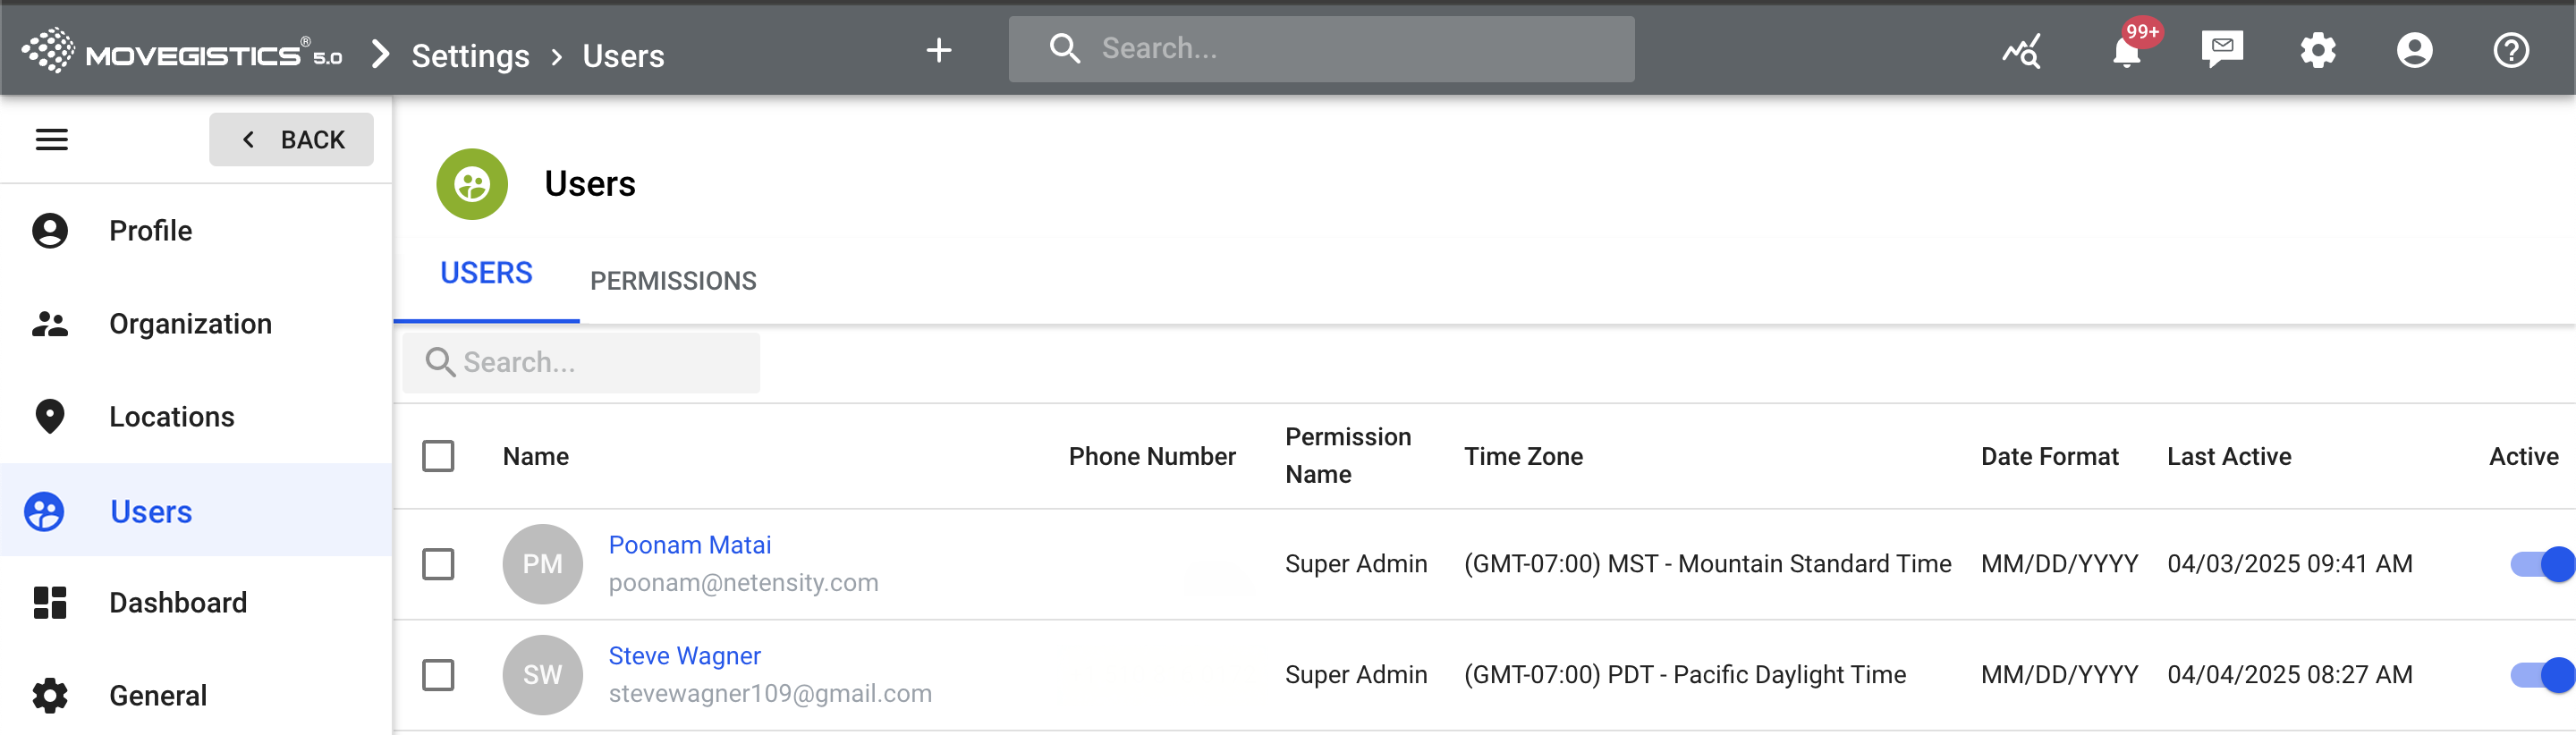The width and height of the screenshot is (2576, 735).
Task: Open the settings gear in top bar
Action: (2317, 50)
